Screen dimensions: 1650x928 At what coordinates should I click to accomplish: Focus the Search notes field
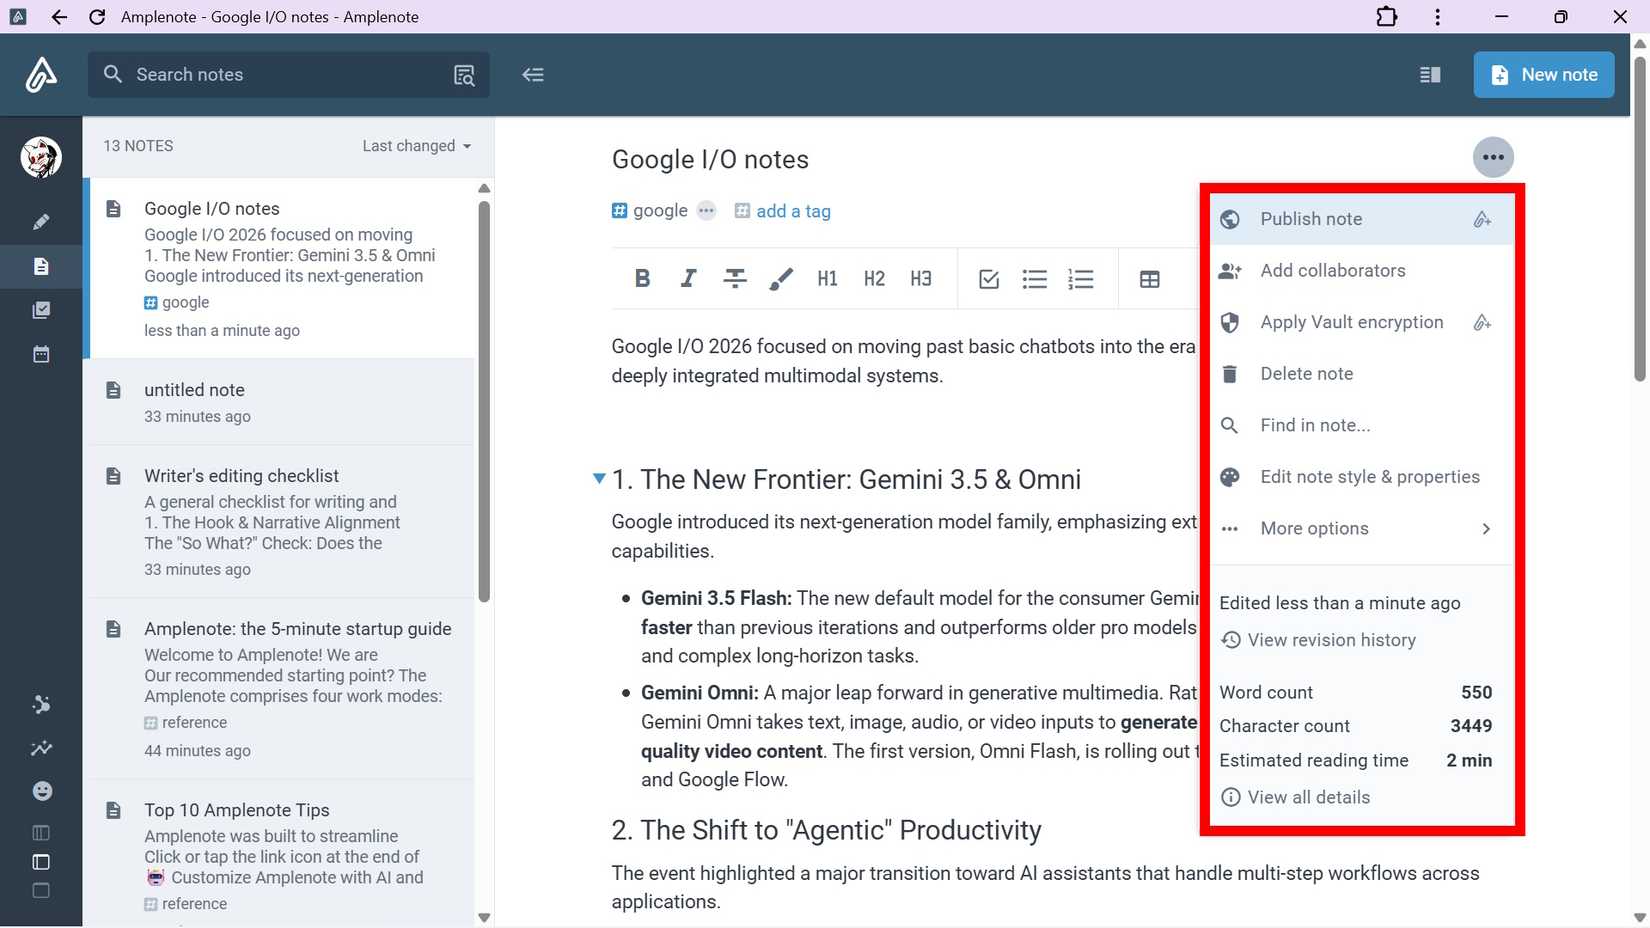[289, 75]
